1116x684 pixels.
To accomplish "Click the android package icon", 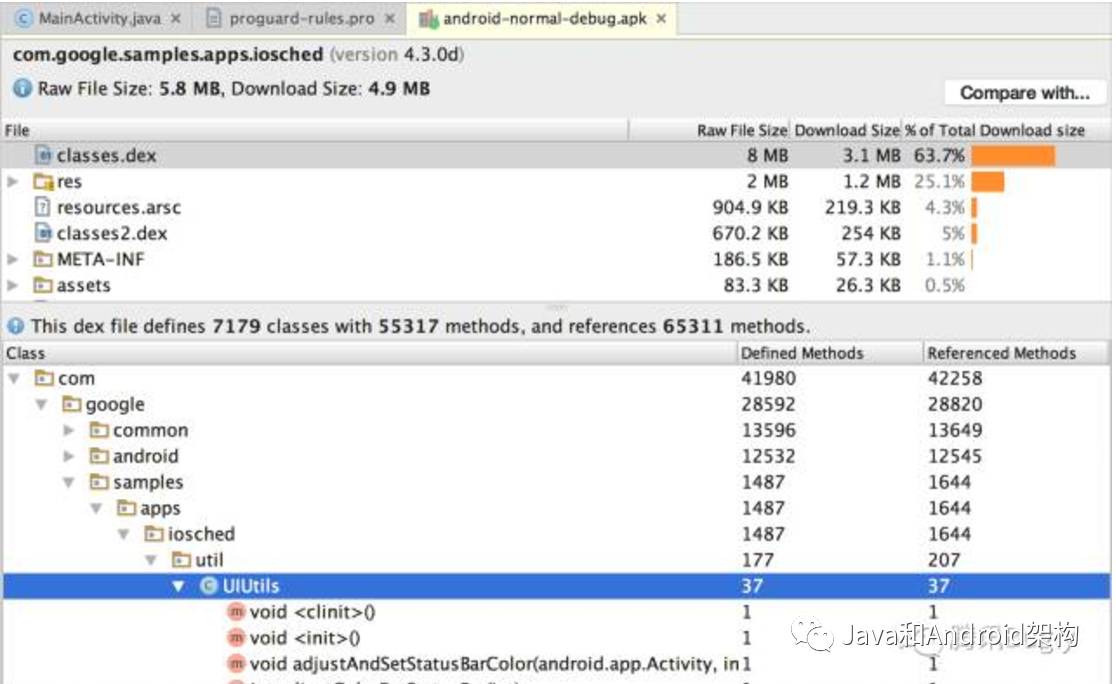I will [x=99, y=456].
